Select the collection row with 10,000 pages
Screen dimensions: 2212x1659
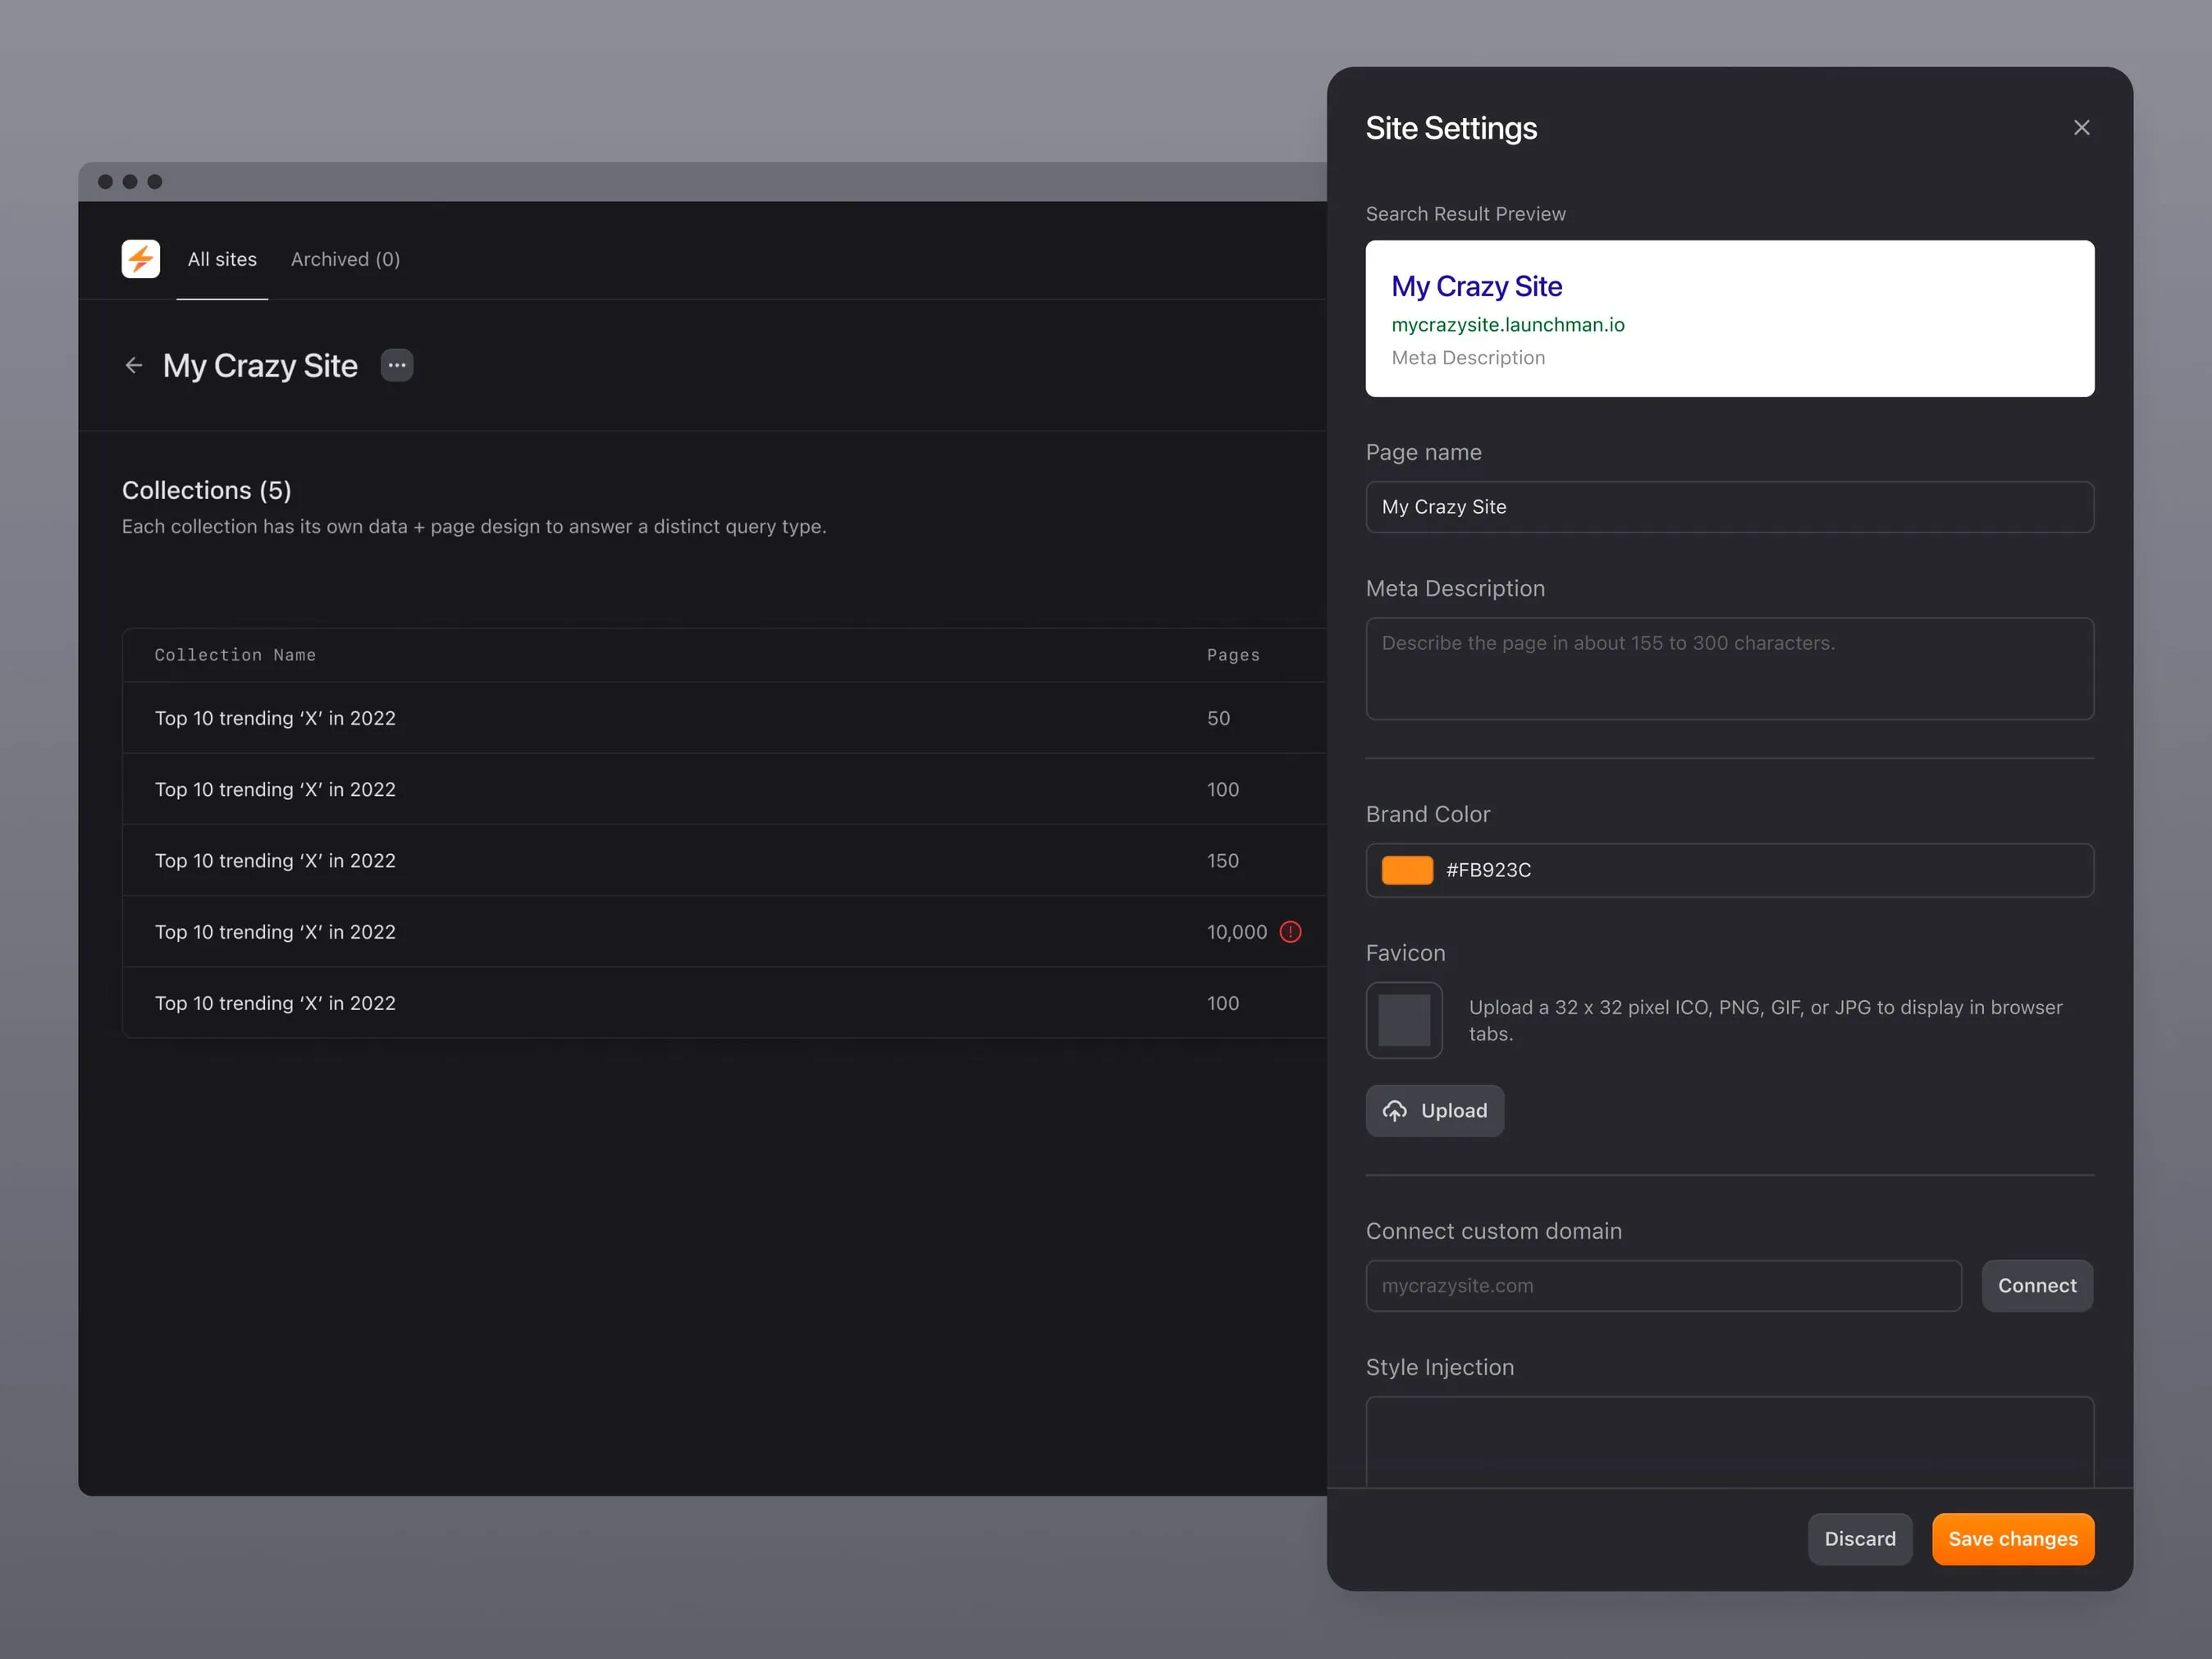(x=725, y=932)
